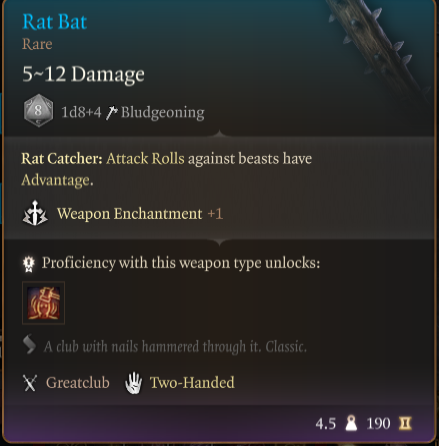Click the crossed-swords Greatclub type icon
The image size is (439, 446).
[x=30, y=383]
